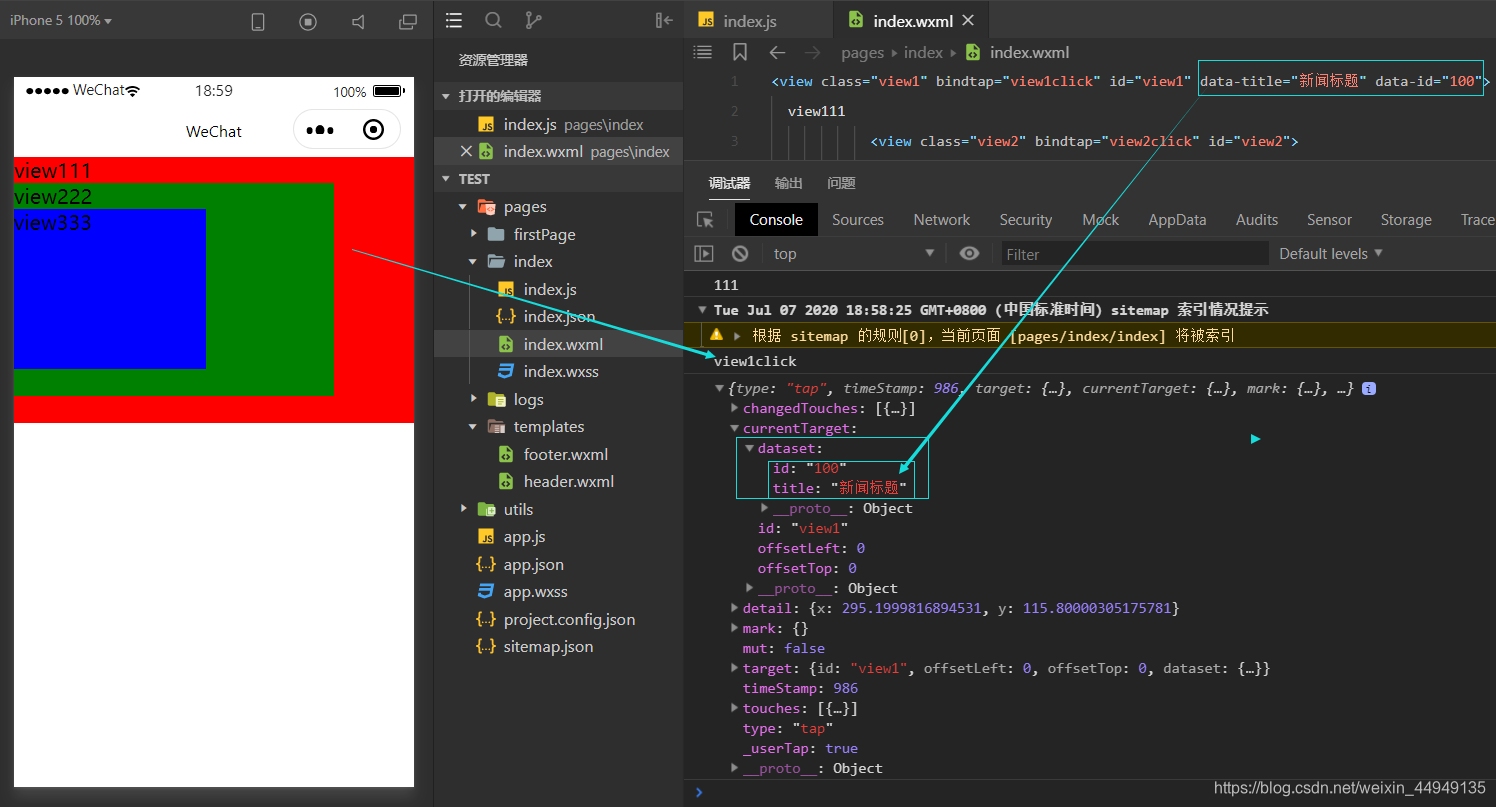Expand the firstPage folder
Viewport: 1496px width, 807px height.
(474, 234)
